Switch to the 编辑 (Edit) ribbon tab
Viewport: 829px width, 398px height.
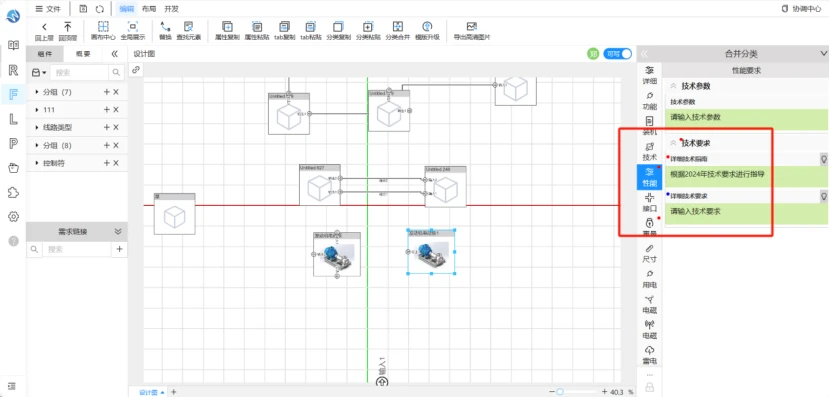(126, 8)
